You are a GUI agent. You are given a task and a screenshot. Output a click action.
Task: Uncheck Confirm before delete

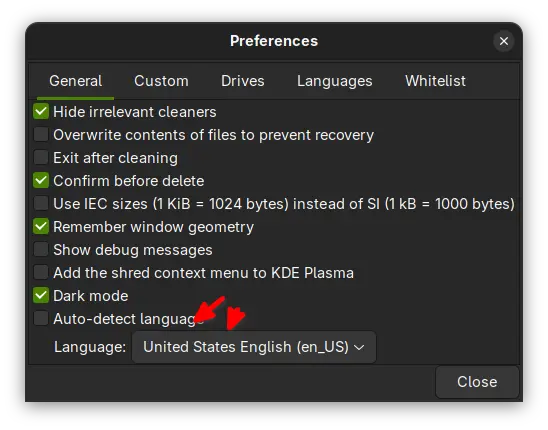click(41, 181)
